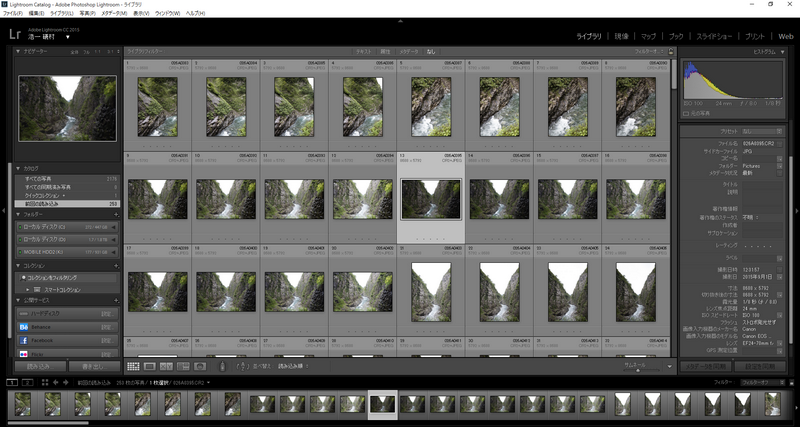The height and width of the screenshot is (427, 800).
Task: Switch to the Web module
Action: pyautogui.click(x=786, y=37)
